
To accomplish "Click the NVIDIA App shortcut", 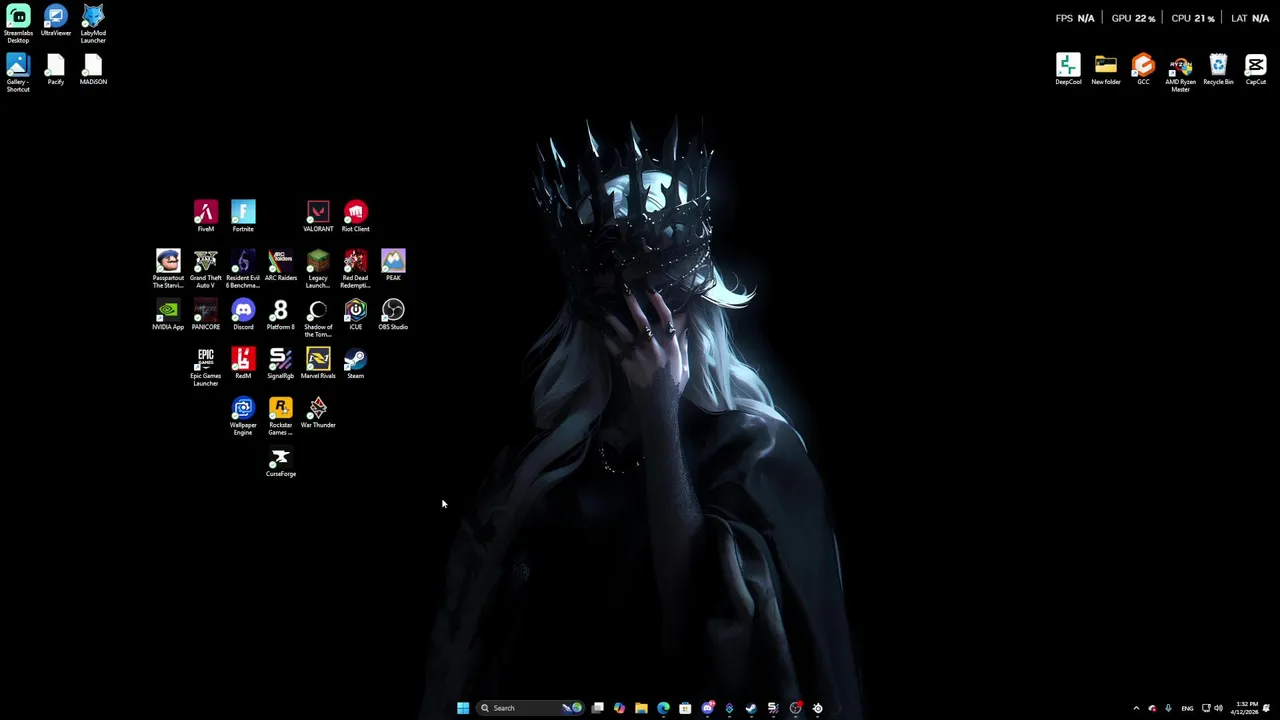I will pyautogui.click(x=168, y=315).
